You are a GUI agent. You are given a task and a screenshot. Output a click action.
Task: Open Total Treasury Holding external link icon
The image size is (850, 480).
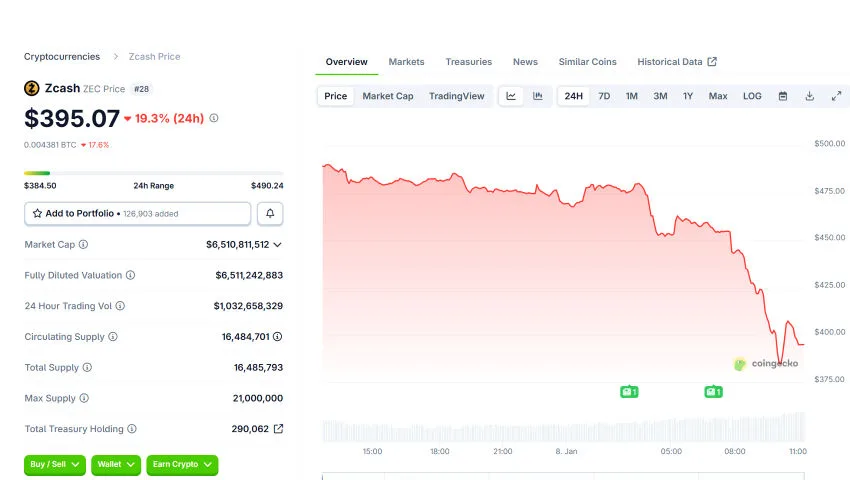tap(278, 429)
